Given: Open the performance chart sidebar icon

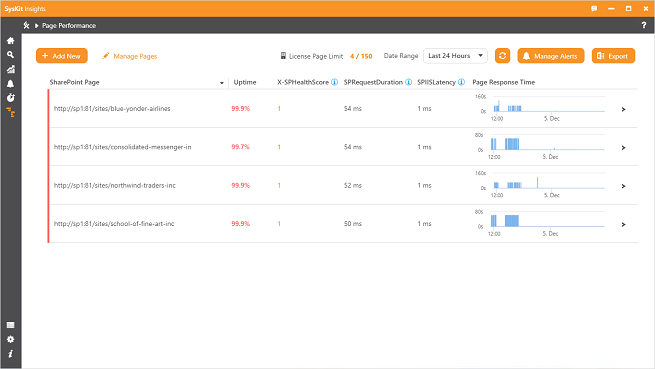Looking at the screenshot, I should pos(10,69).
